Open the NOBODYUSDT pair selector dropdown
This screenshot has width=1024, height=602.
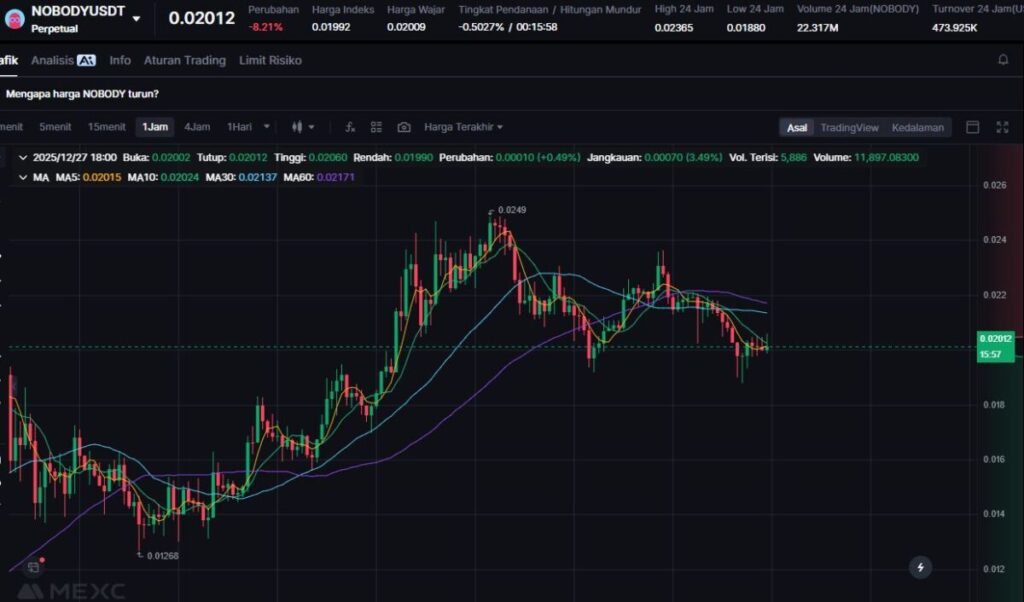136,18
